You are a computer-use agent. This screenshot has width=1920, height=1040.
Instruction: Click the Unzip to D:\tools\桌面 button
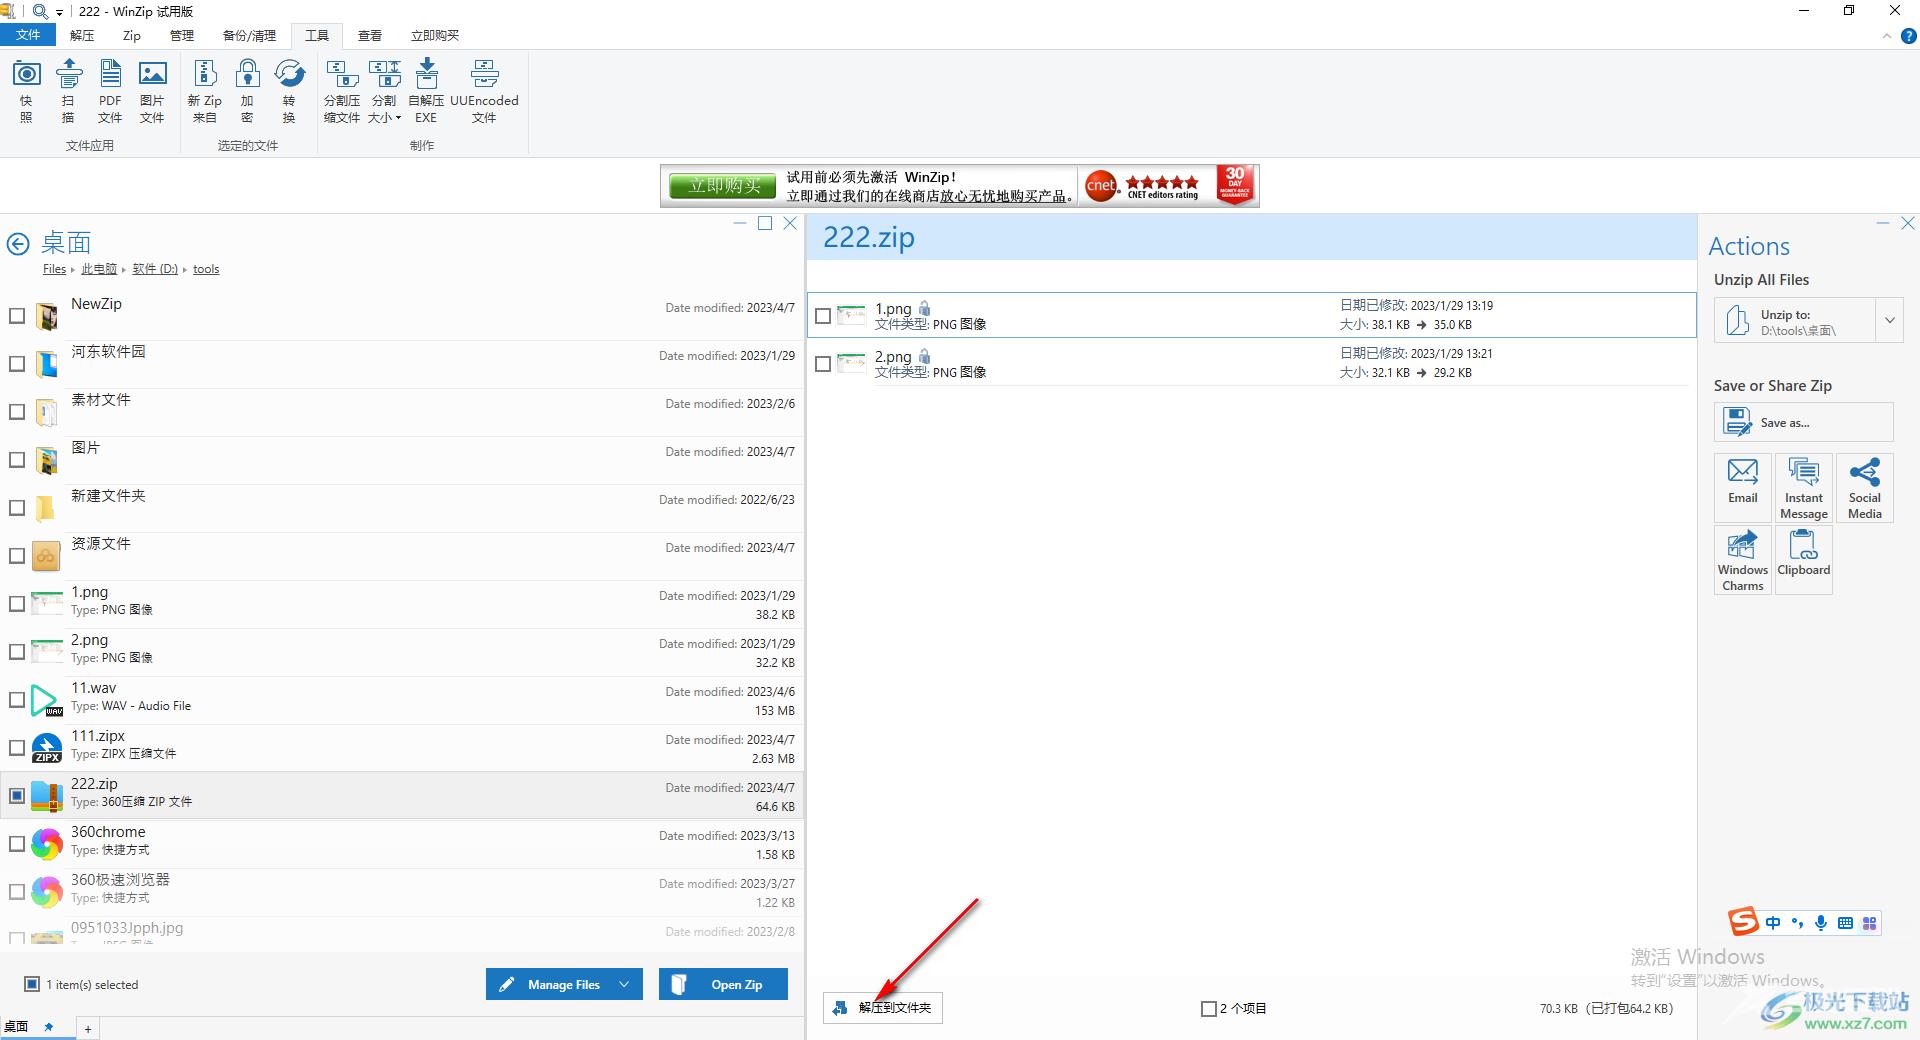coord(1794,321)
